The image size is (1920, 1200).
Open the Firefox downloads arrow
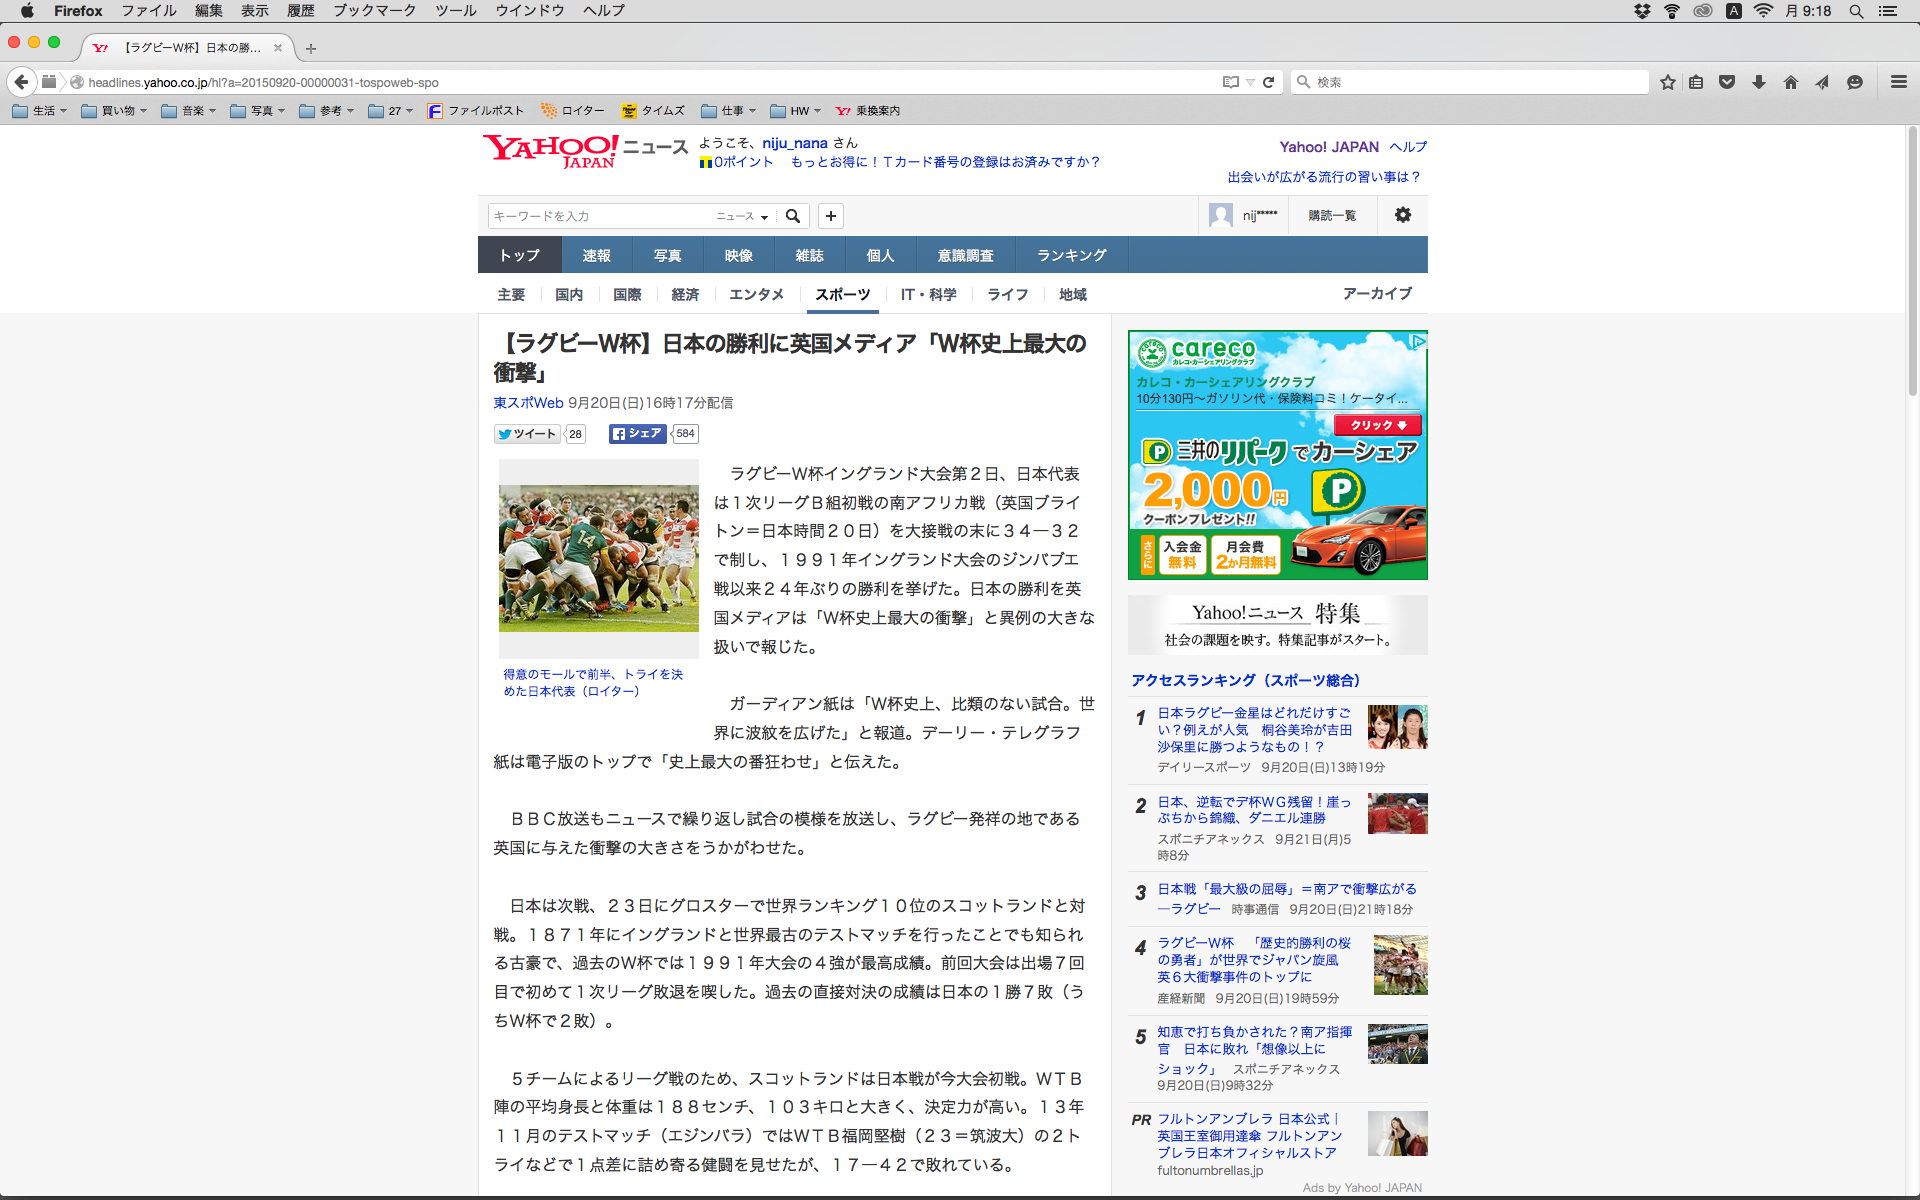click(1759, 83)
